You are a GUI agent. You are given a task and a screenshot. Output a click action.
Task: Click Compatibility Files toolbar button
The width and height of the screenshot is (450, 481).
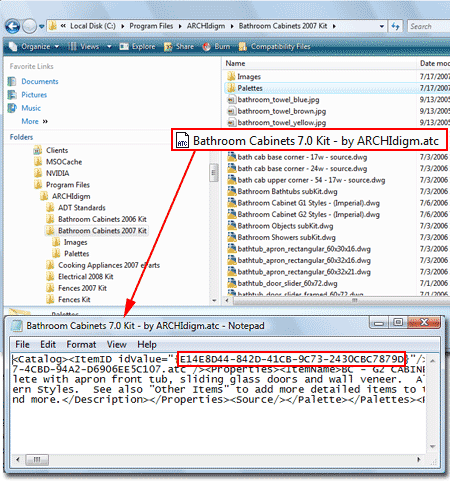[275, 46]
